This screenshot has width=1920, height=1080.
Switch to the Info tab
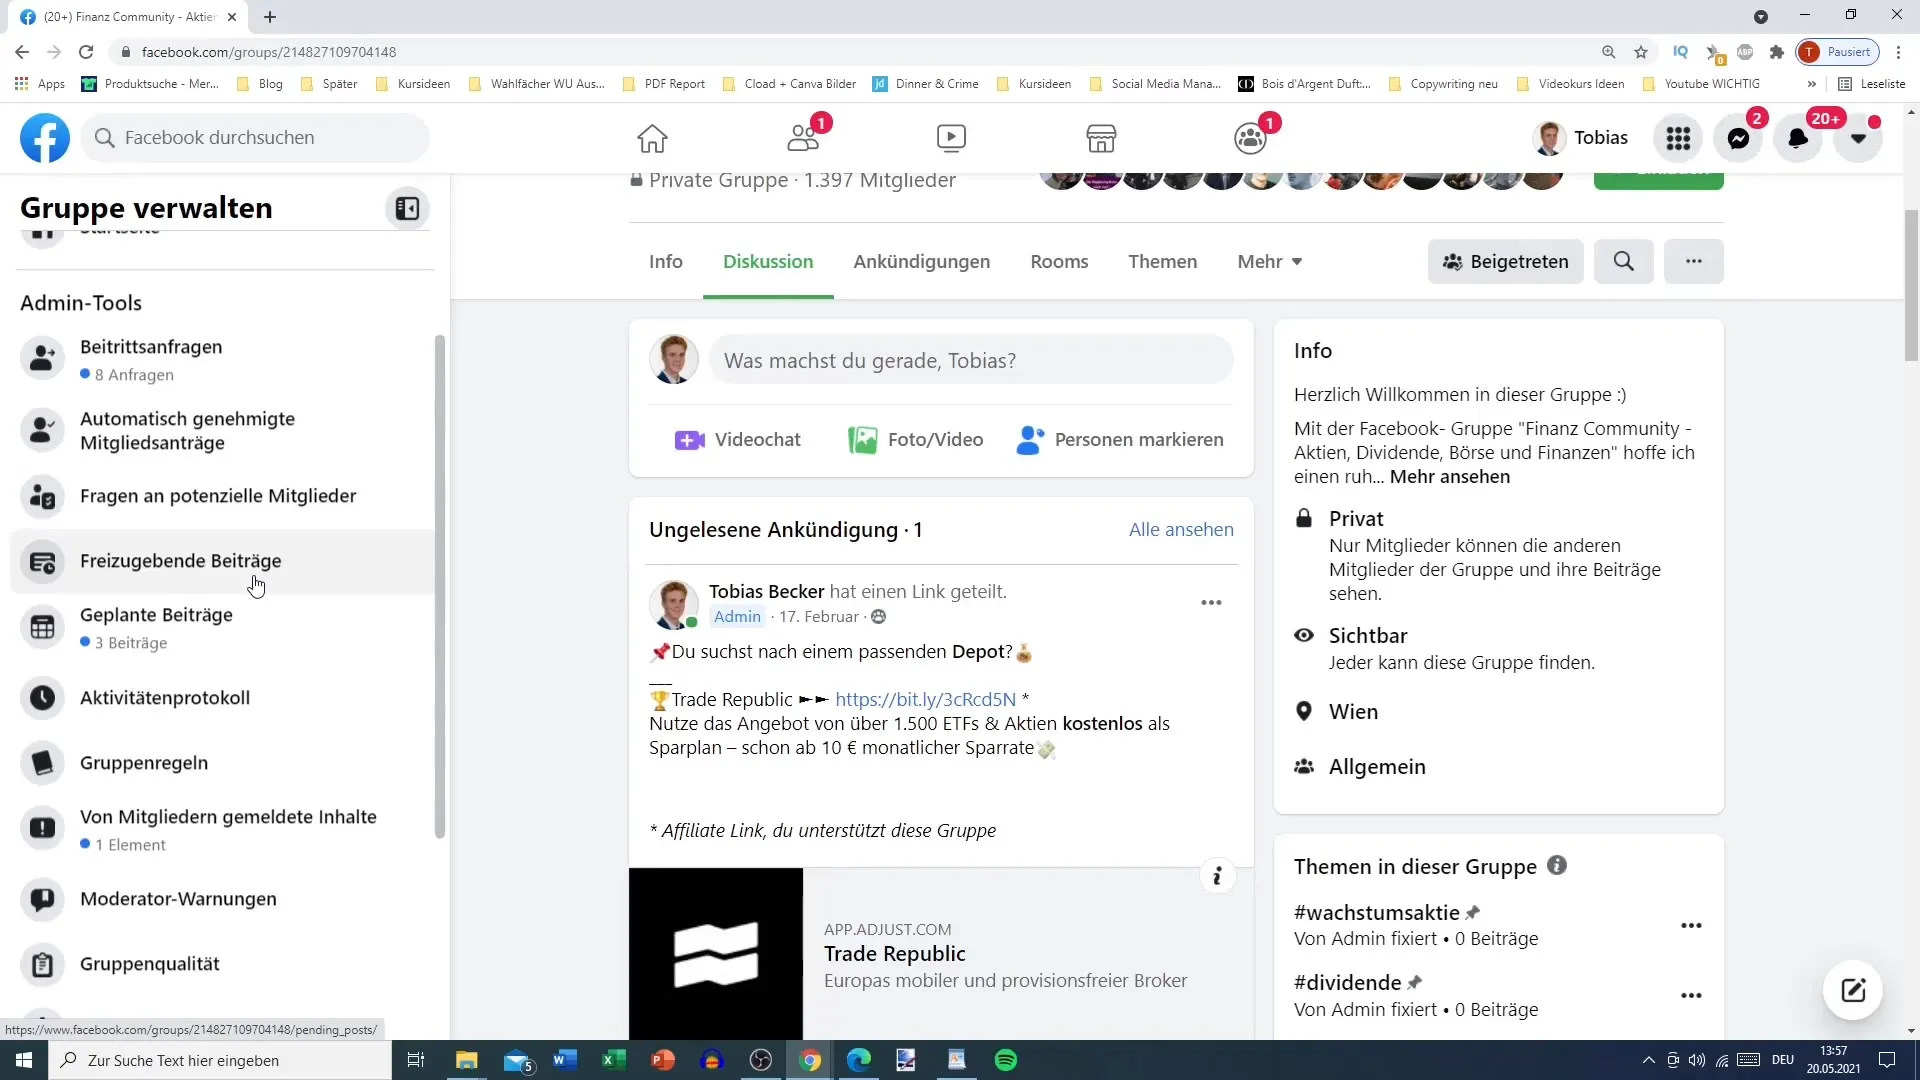click(x=665, y=262)
